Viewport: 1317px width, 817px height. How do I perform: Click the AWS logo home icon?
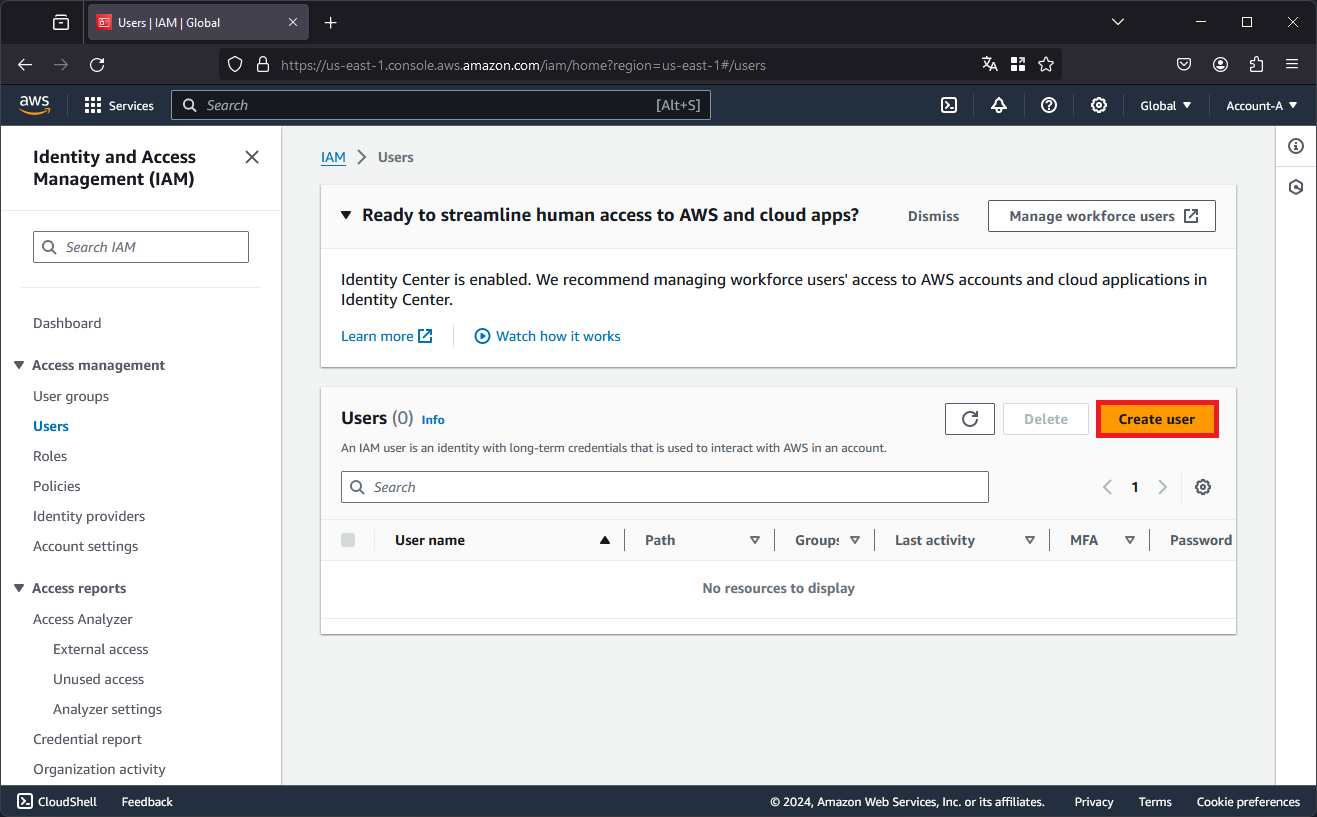34,105
